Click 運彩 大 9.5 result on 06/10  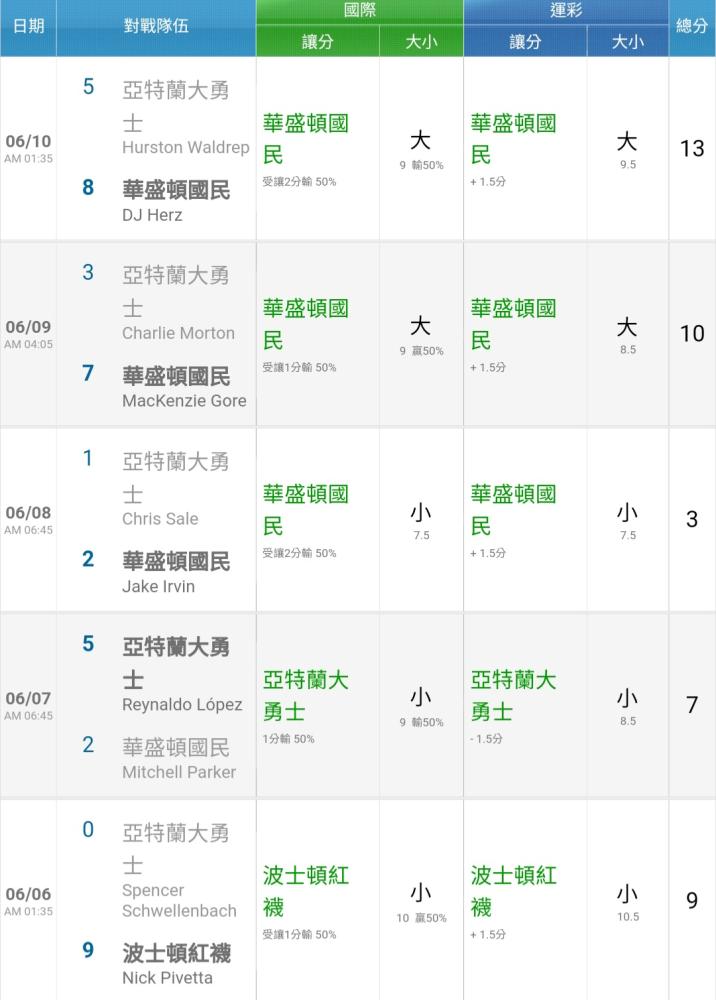click(x=627, y=149)
